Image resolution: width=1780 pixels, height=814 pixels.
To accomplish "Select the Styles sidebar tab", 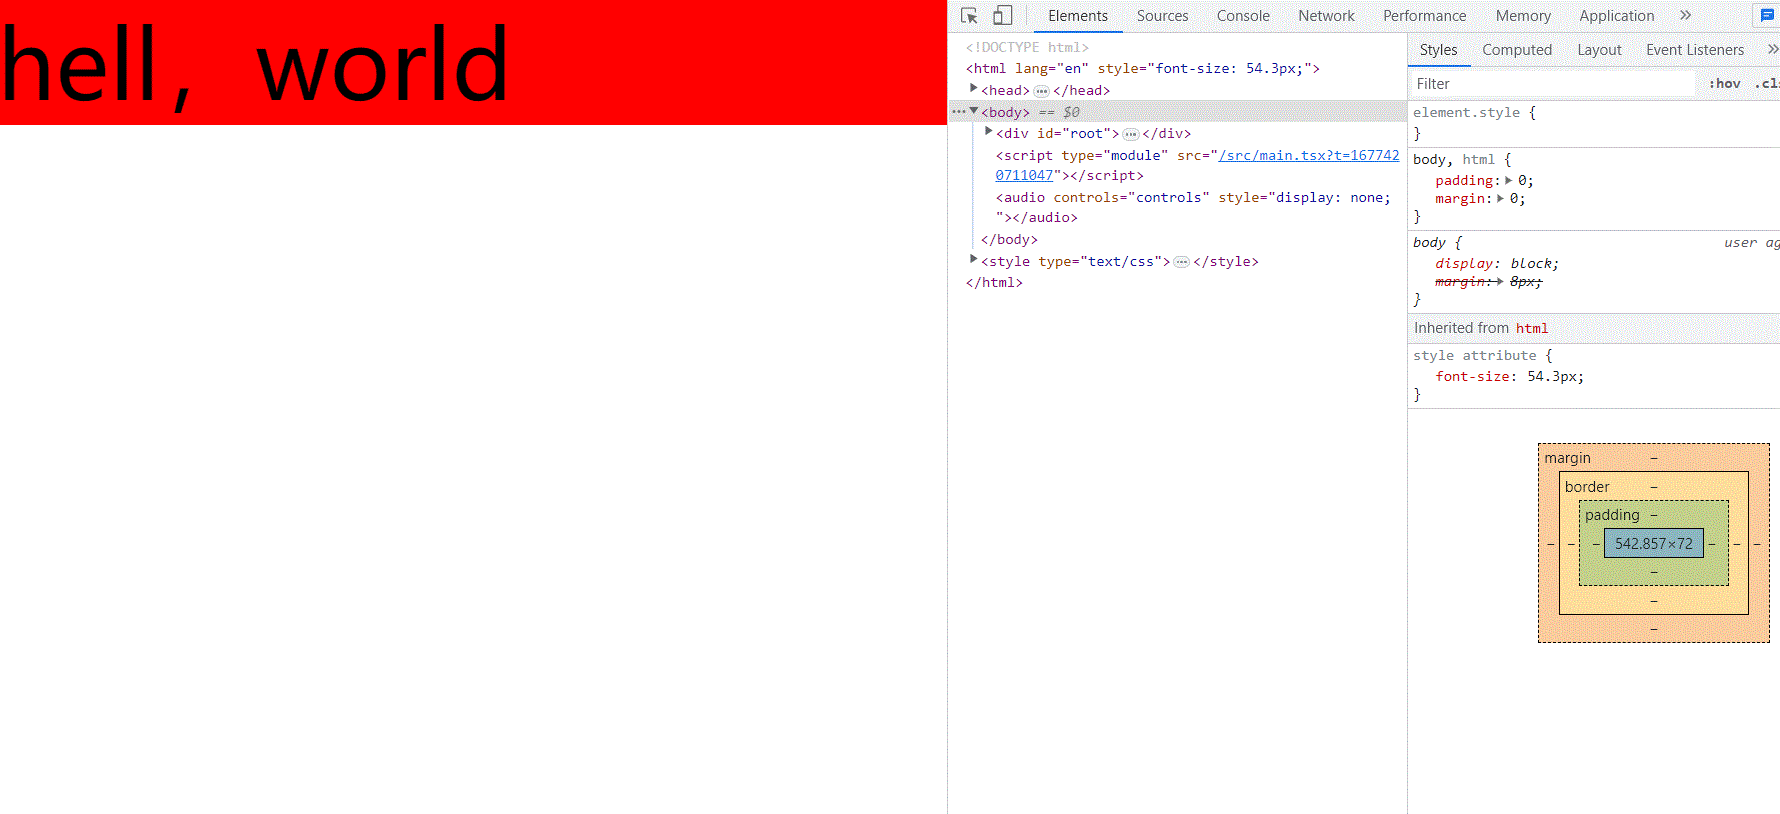I will coord(1438,50).
